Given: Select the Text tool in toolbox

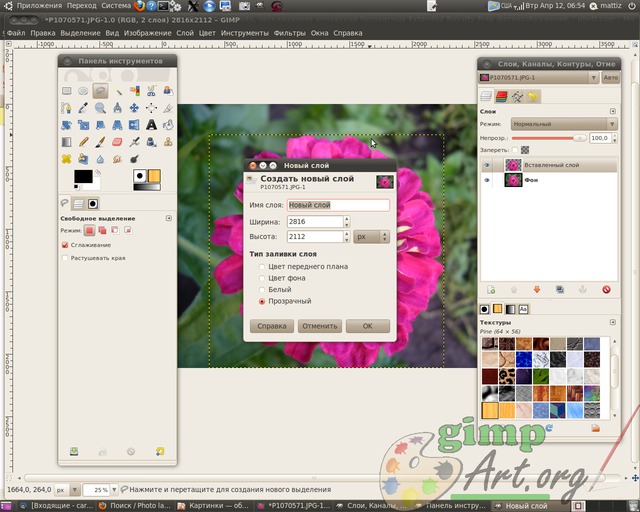Looking at the screenshot, I should (x=151, y=125).
